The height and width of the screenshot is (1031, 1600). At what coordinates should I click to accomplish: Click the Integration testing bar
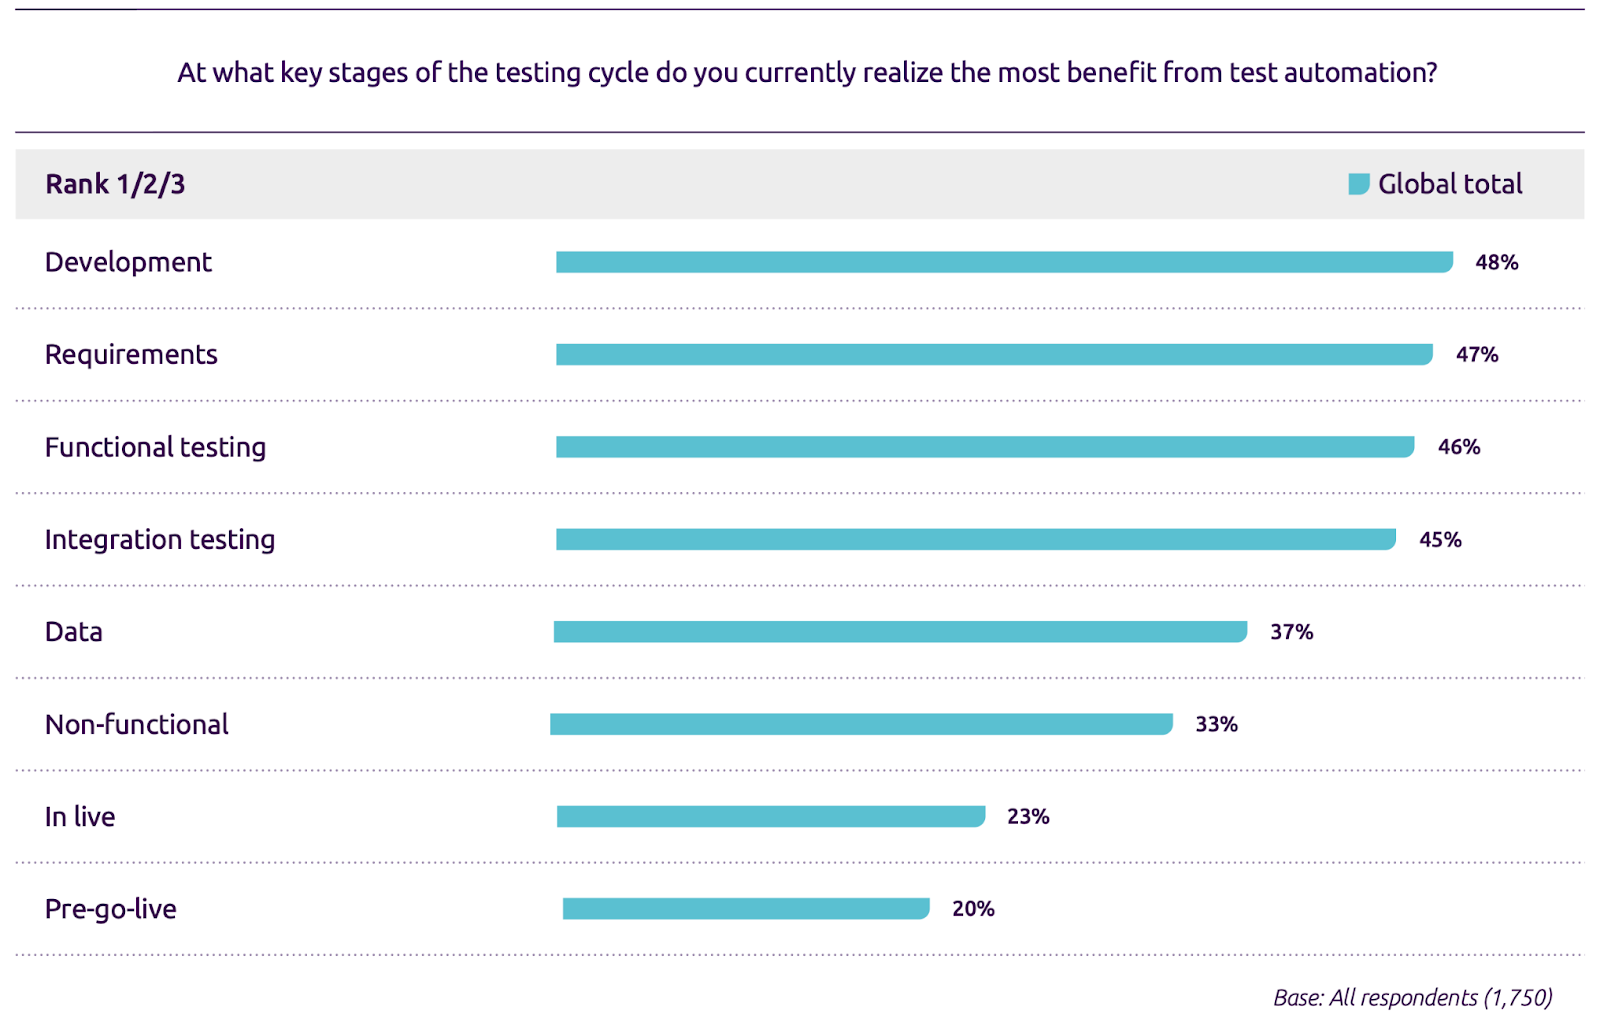976,539
